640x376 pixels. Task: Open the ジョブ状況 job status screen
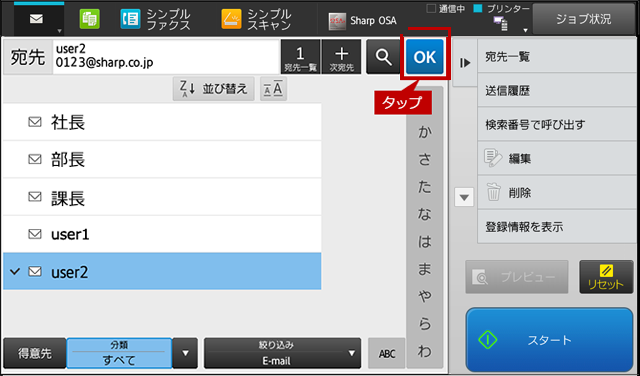click(584, 19)
